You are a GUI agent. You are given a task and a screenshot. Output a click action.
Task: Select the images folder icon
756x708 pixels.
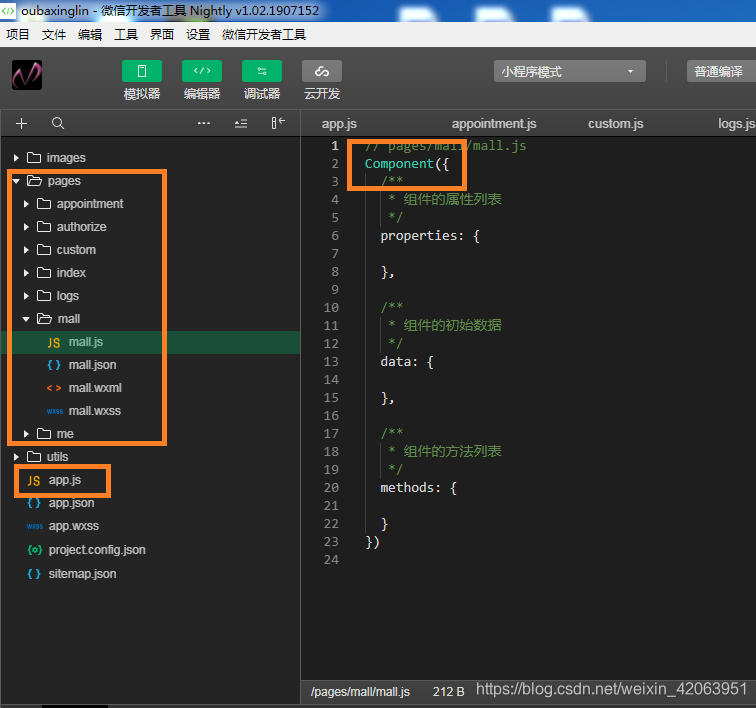[x=34, y=157]
